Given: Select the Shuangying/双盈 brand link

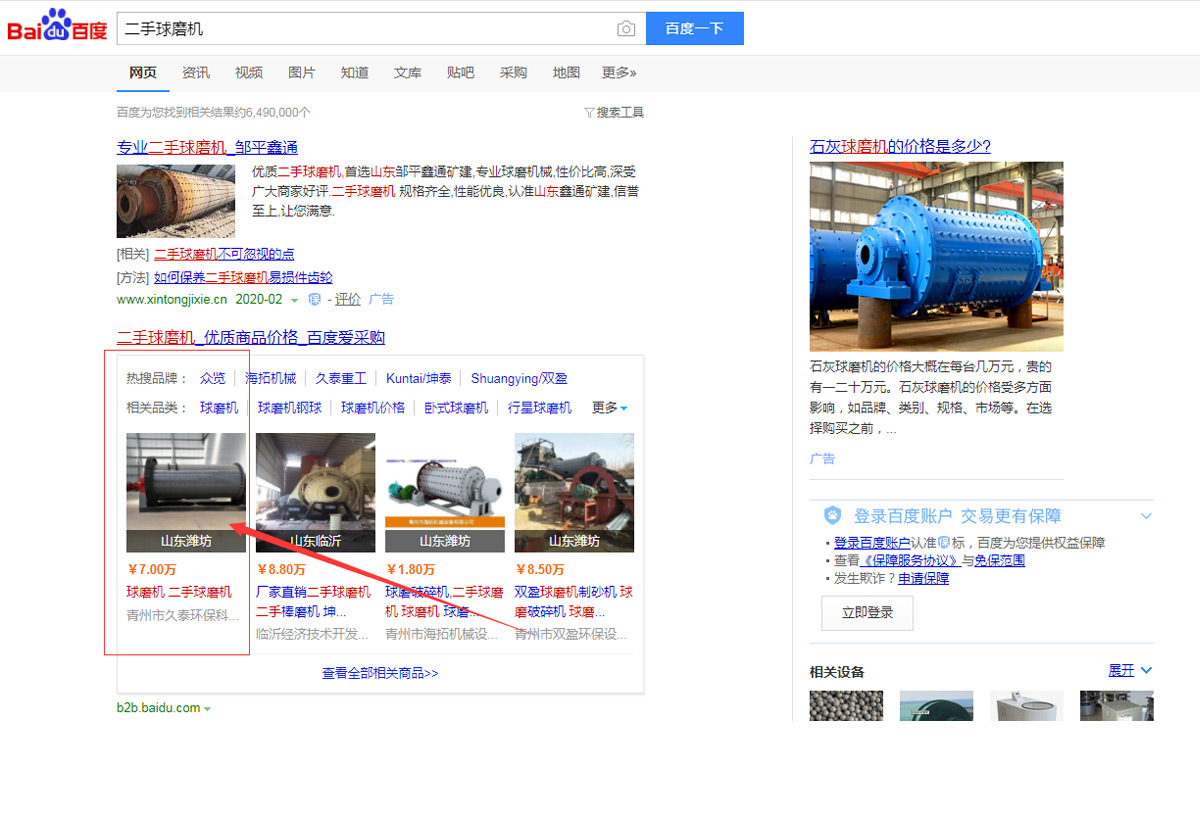Looking at the screenshot, I should [x=519, y=379].
